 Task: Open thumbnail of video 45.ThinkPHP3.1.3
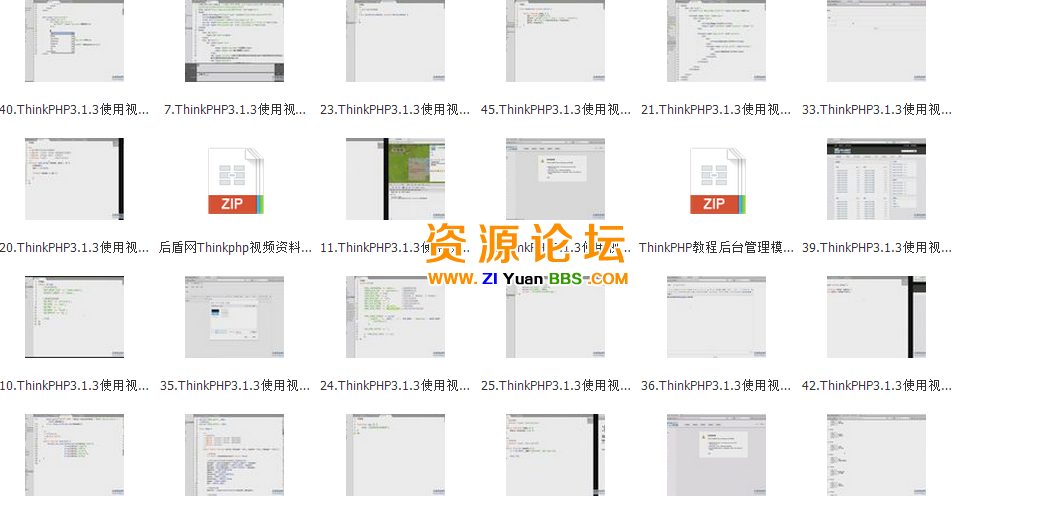555,41
